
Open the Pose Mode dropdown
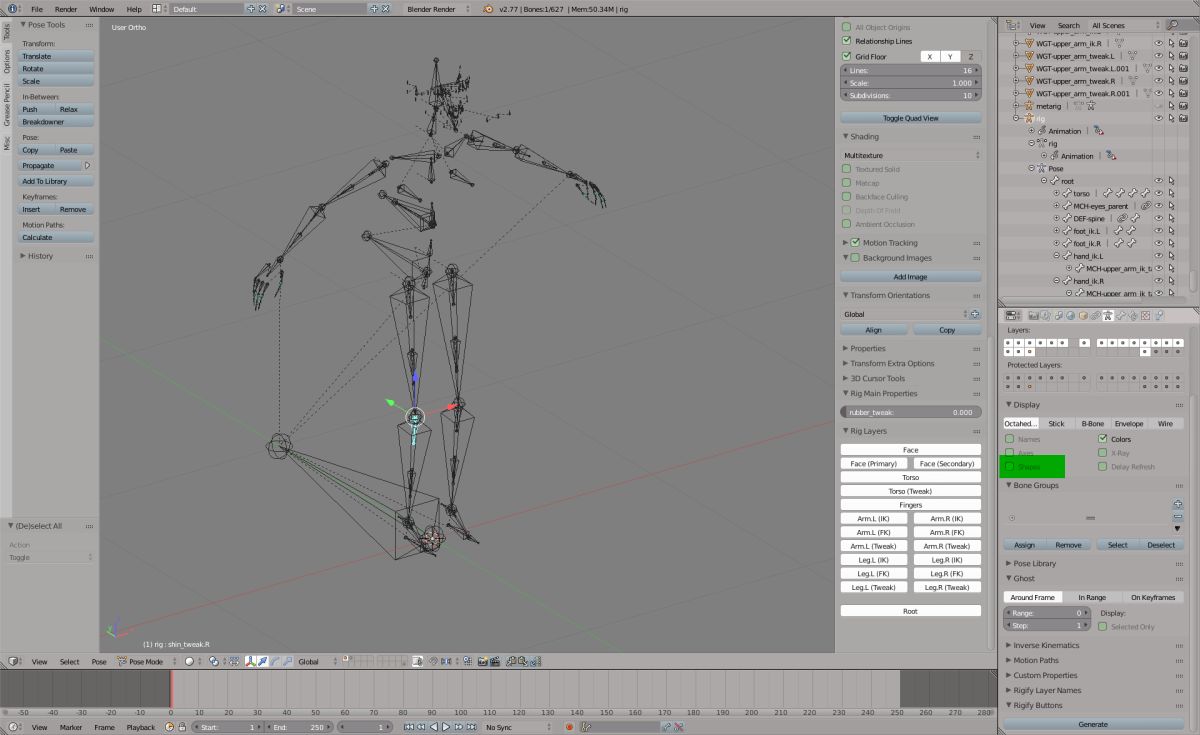[145, 661]
